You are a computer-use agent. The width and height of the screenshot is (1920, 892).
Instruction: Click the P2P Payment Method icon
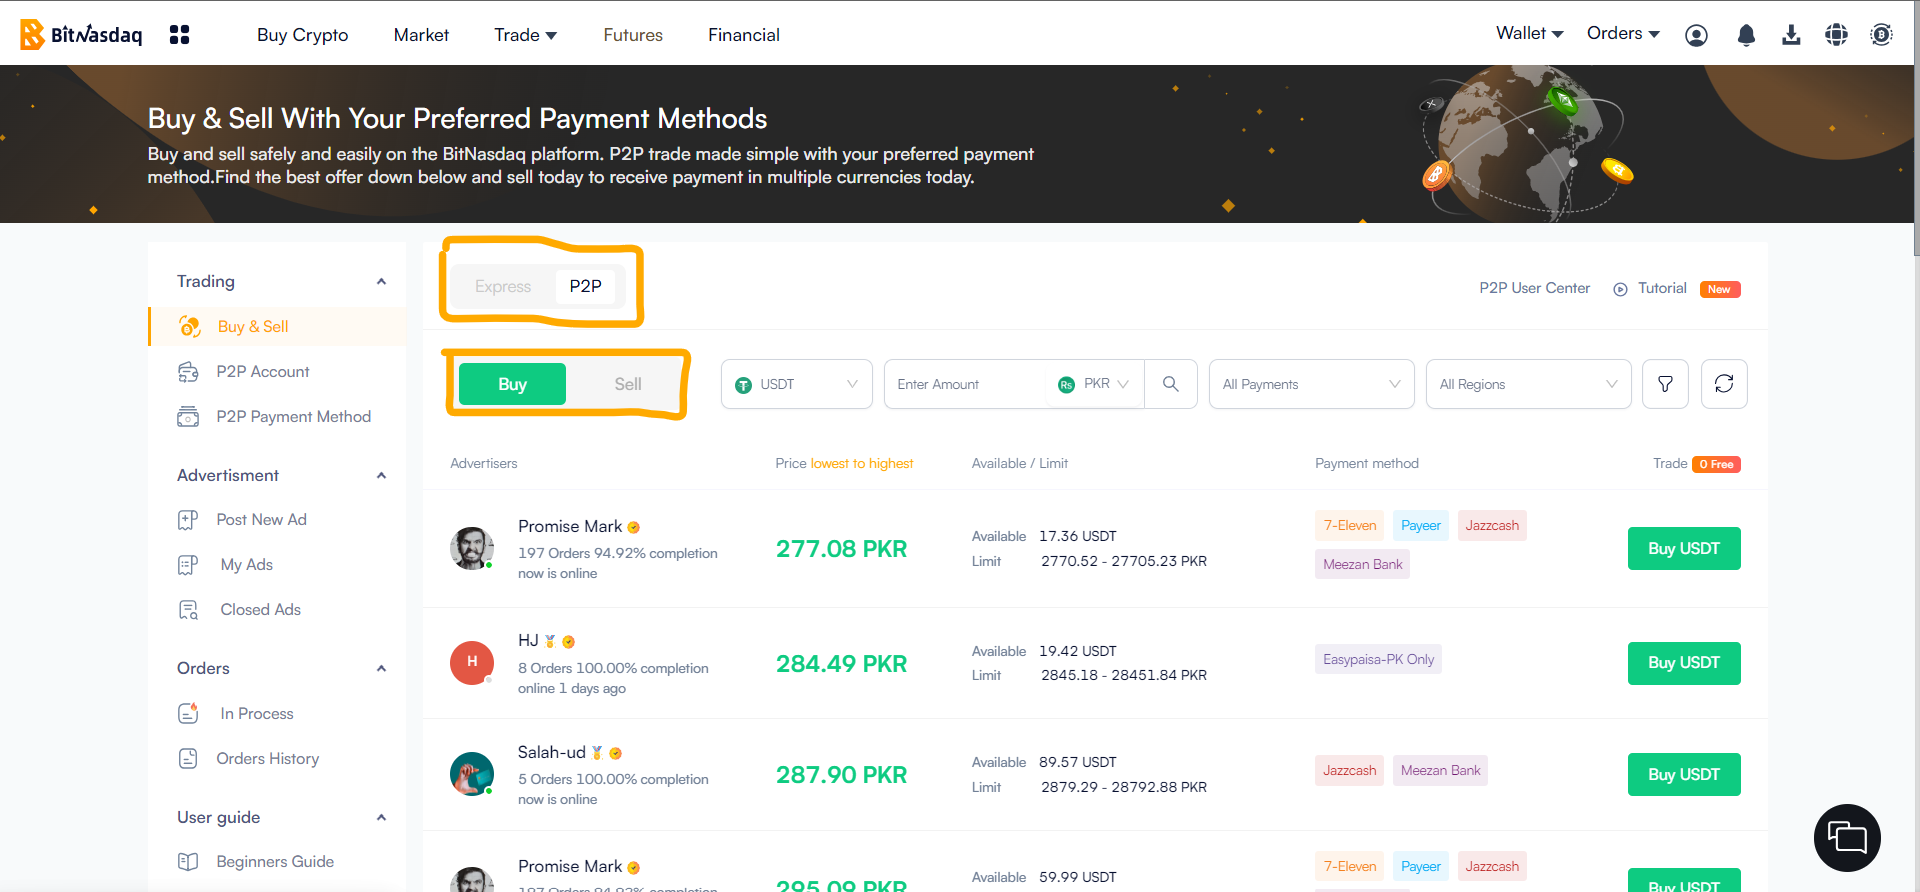coord(188,417)
